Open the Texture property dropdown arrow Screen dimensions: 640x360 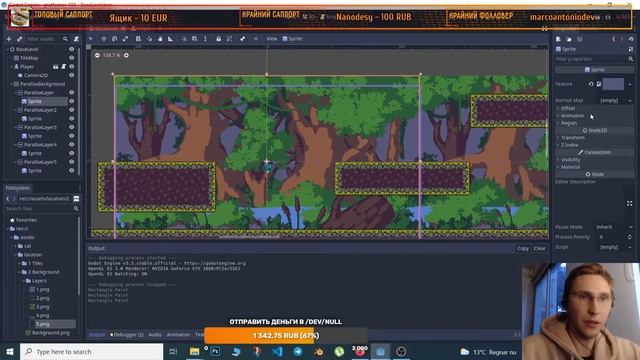click(x=630, y=84)
